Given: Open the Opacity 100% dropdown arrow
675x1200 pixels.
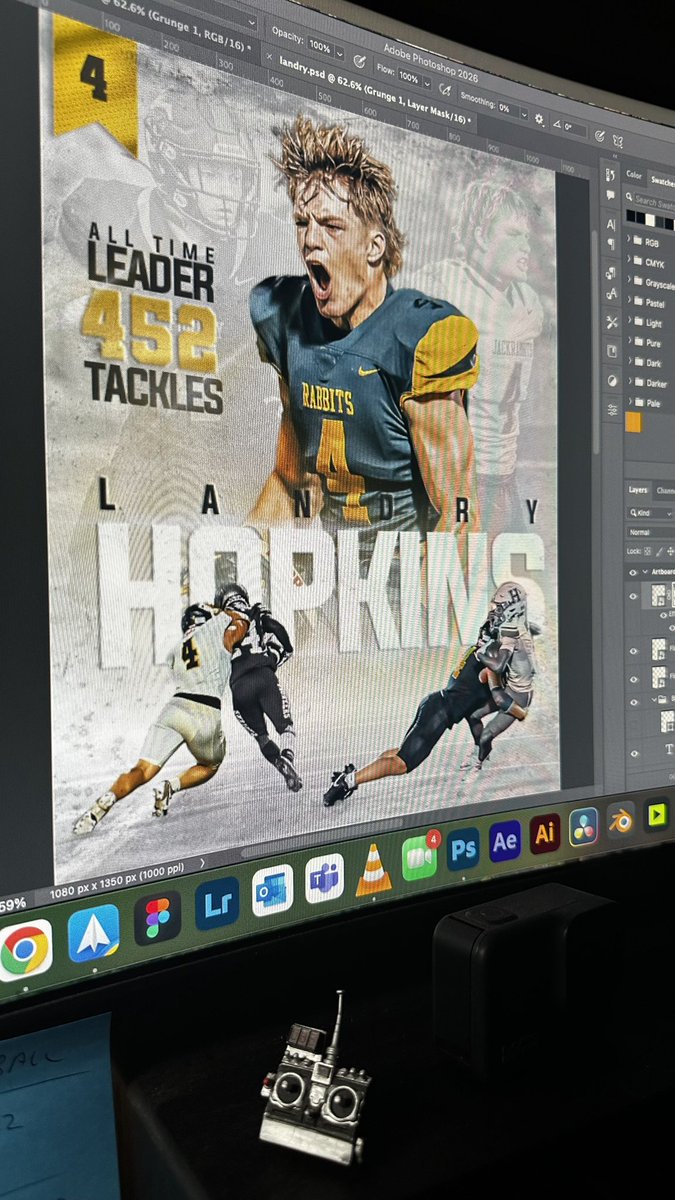Looking at the screenshot, I should point(339,52).
